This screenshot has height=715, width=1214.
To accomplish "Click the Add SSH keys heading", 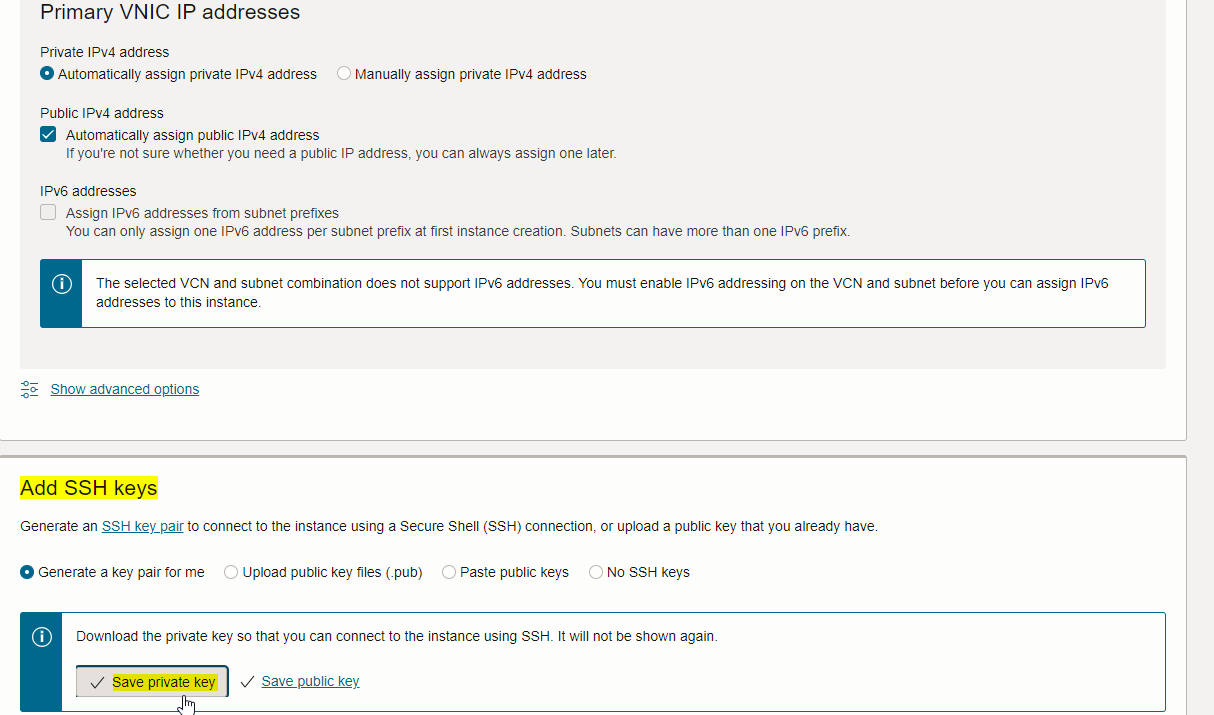I will pos(89,488).
